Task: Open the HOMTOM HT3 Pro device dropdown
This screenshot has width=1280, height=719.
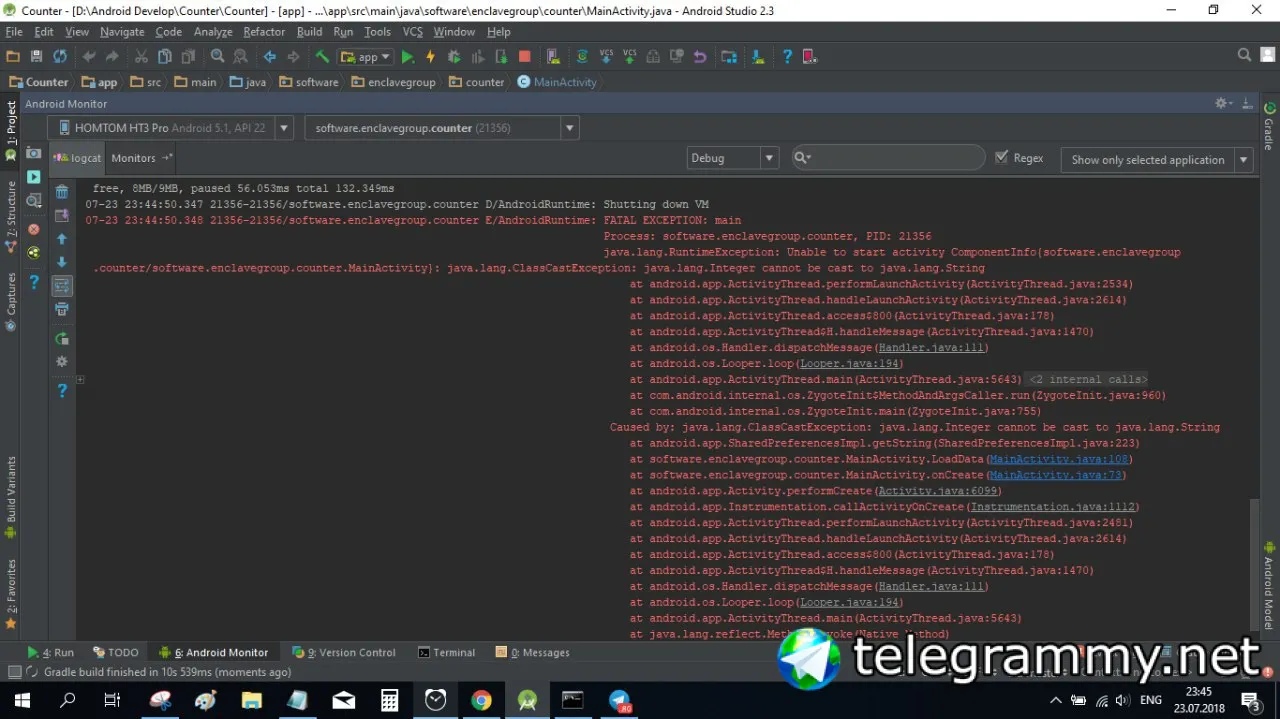Action: point(170,128)
